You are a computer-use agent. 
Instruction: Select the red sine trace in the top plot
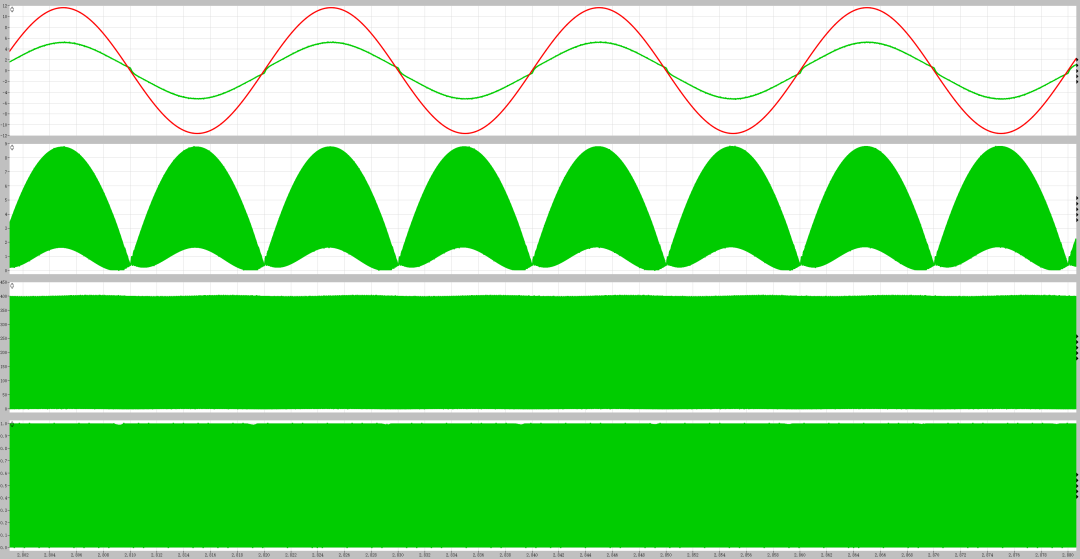click(332, 8)
